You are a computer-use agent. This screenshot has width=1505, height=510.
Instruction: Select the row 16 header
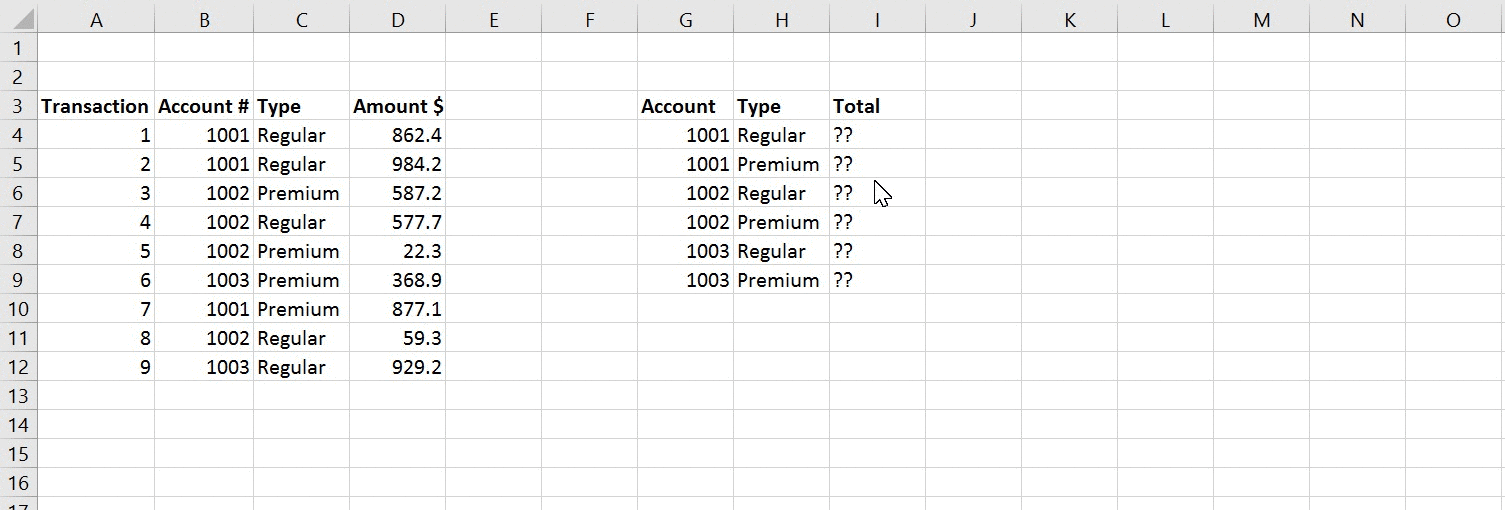pyautogui.click(x=19, y=483)
